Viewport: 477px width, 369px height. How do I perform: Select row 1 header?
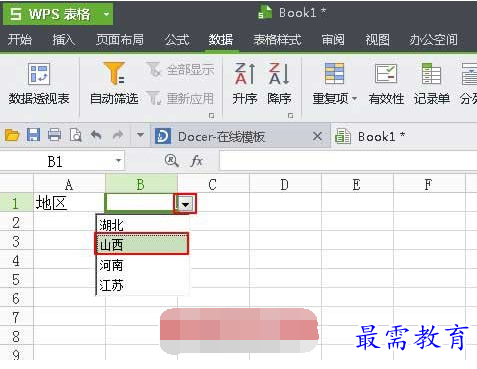16,203
